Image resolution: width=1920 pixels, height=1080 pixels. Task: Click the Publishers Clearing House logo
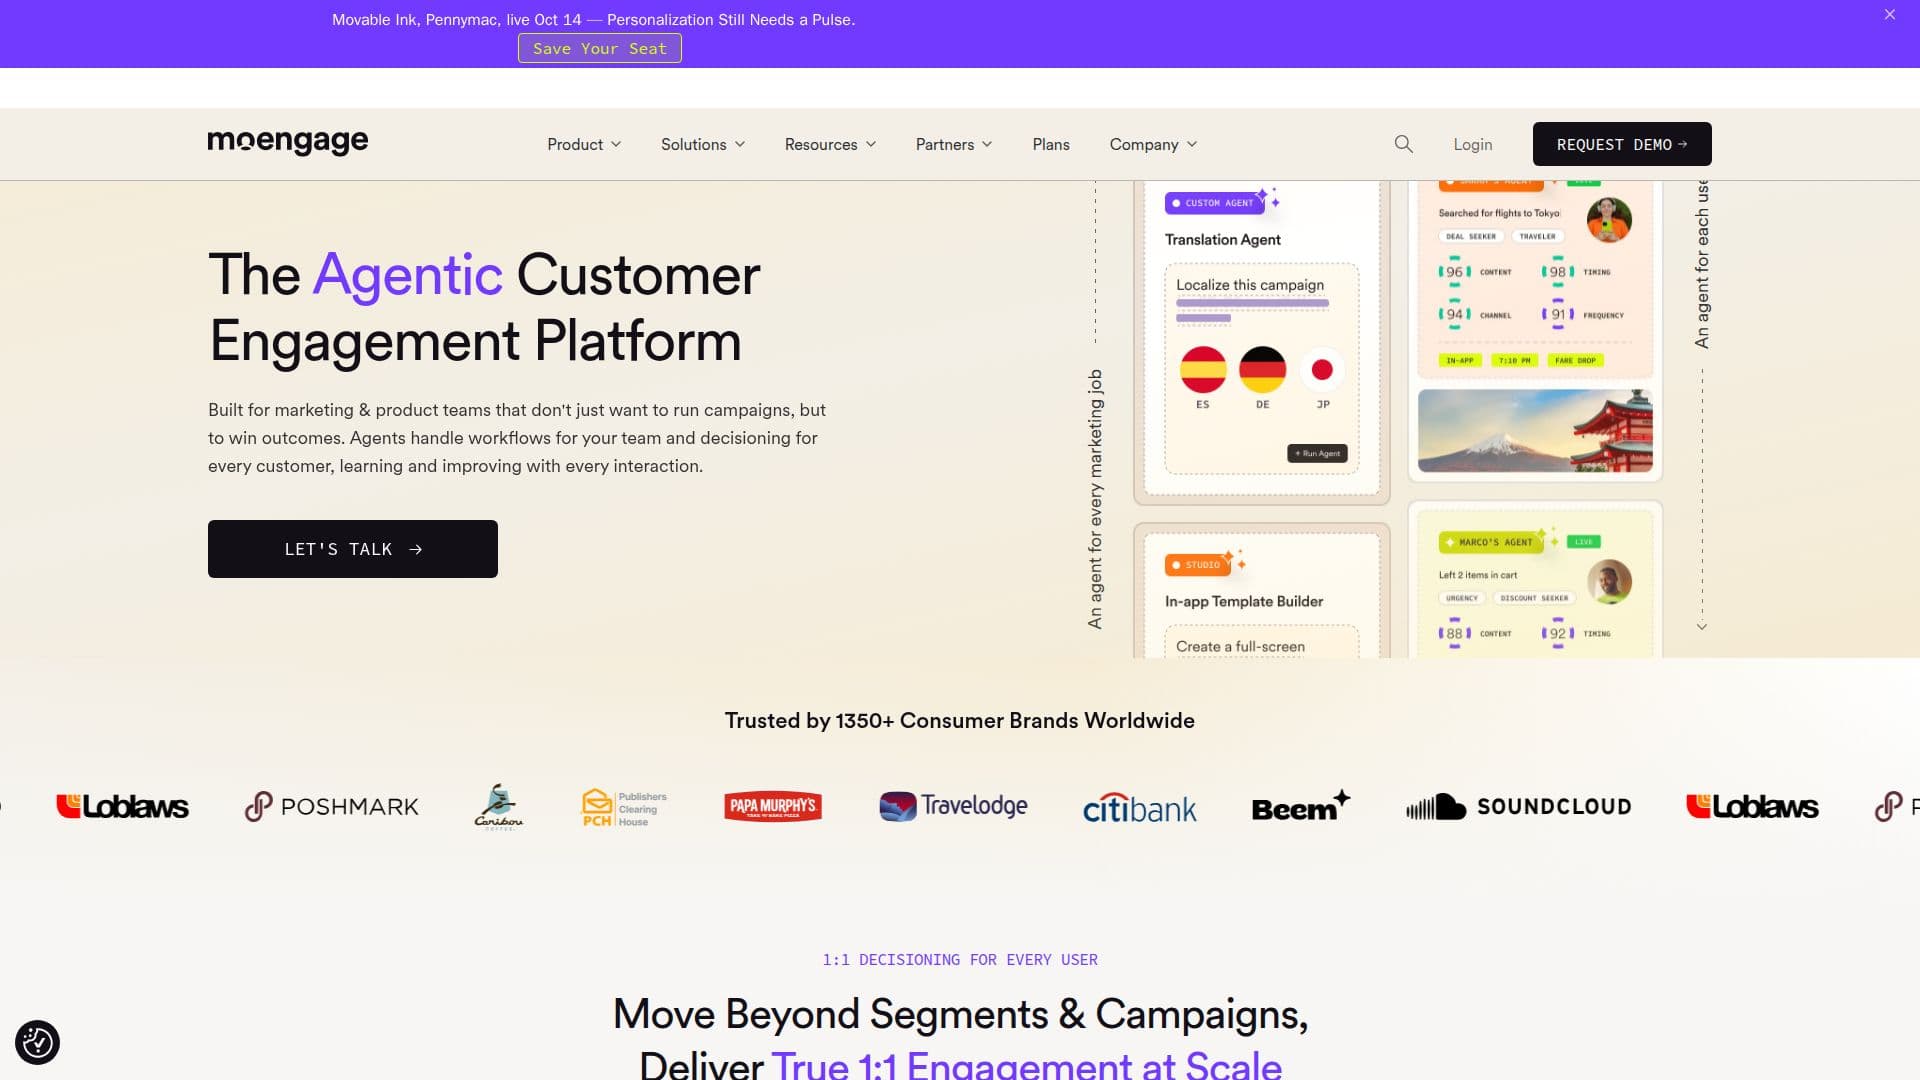click(624, 807)
